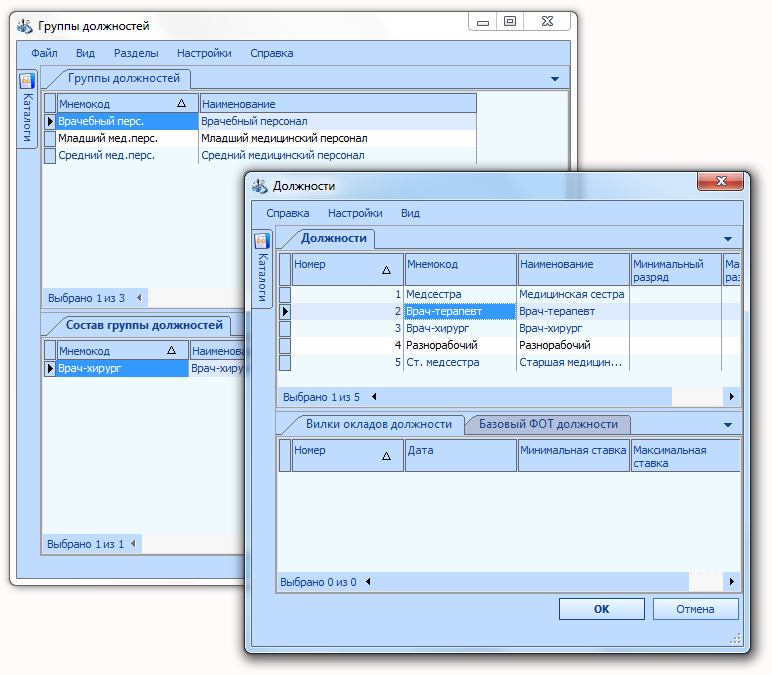
Task: Open Справка menu in Должности window
Action: (x=288, y=213)
